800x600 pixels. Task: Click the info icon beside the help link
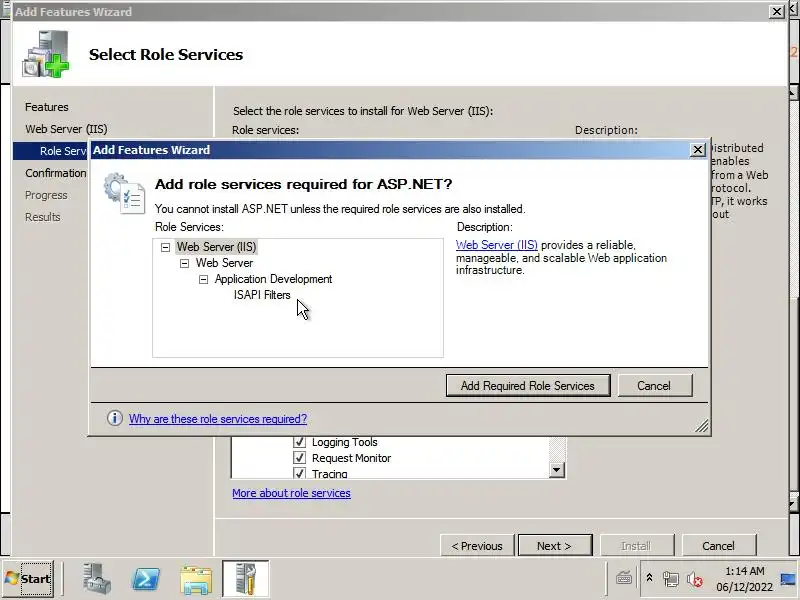115,418
